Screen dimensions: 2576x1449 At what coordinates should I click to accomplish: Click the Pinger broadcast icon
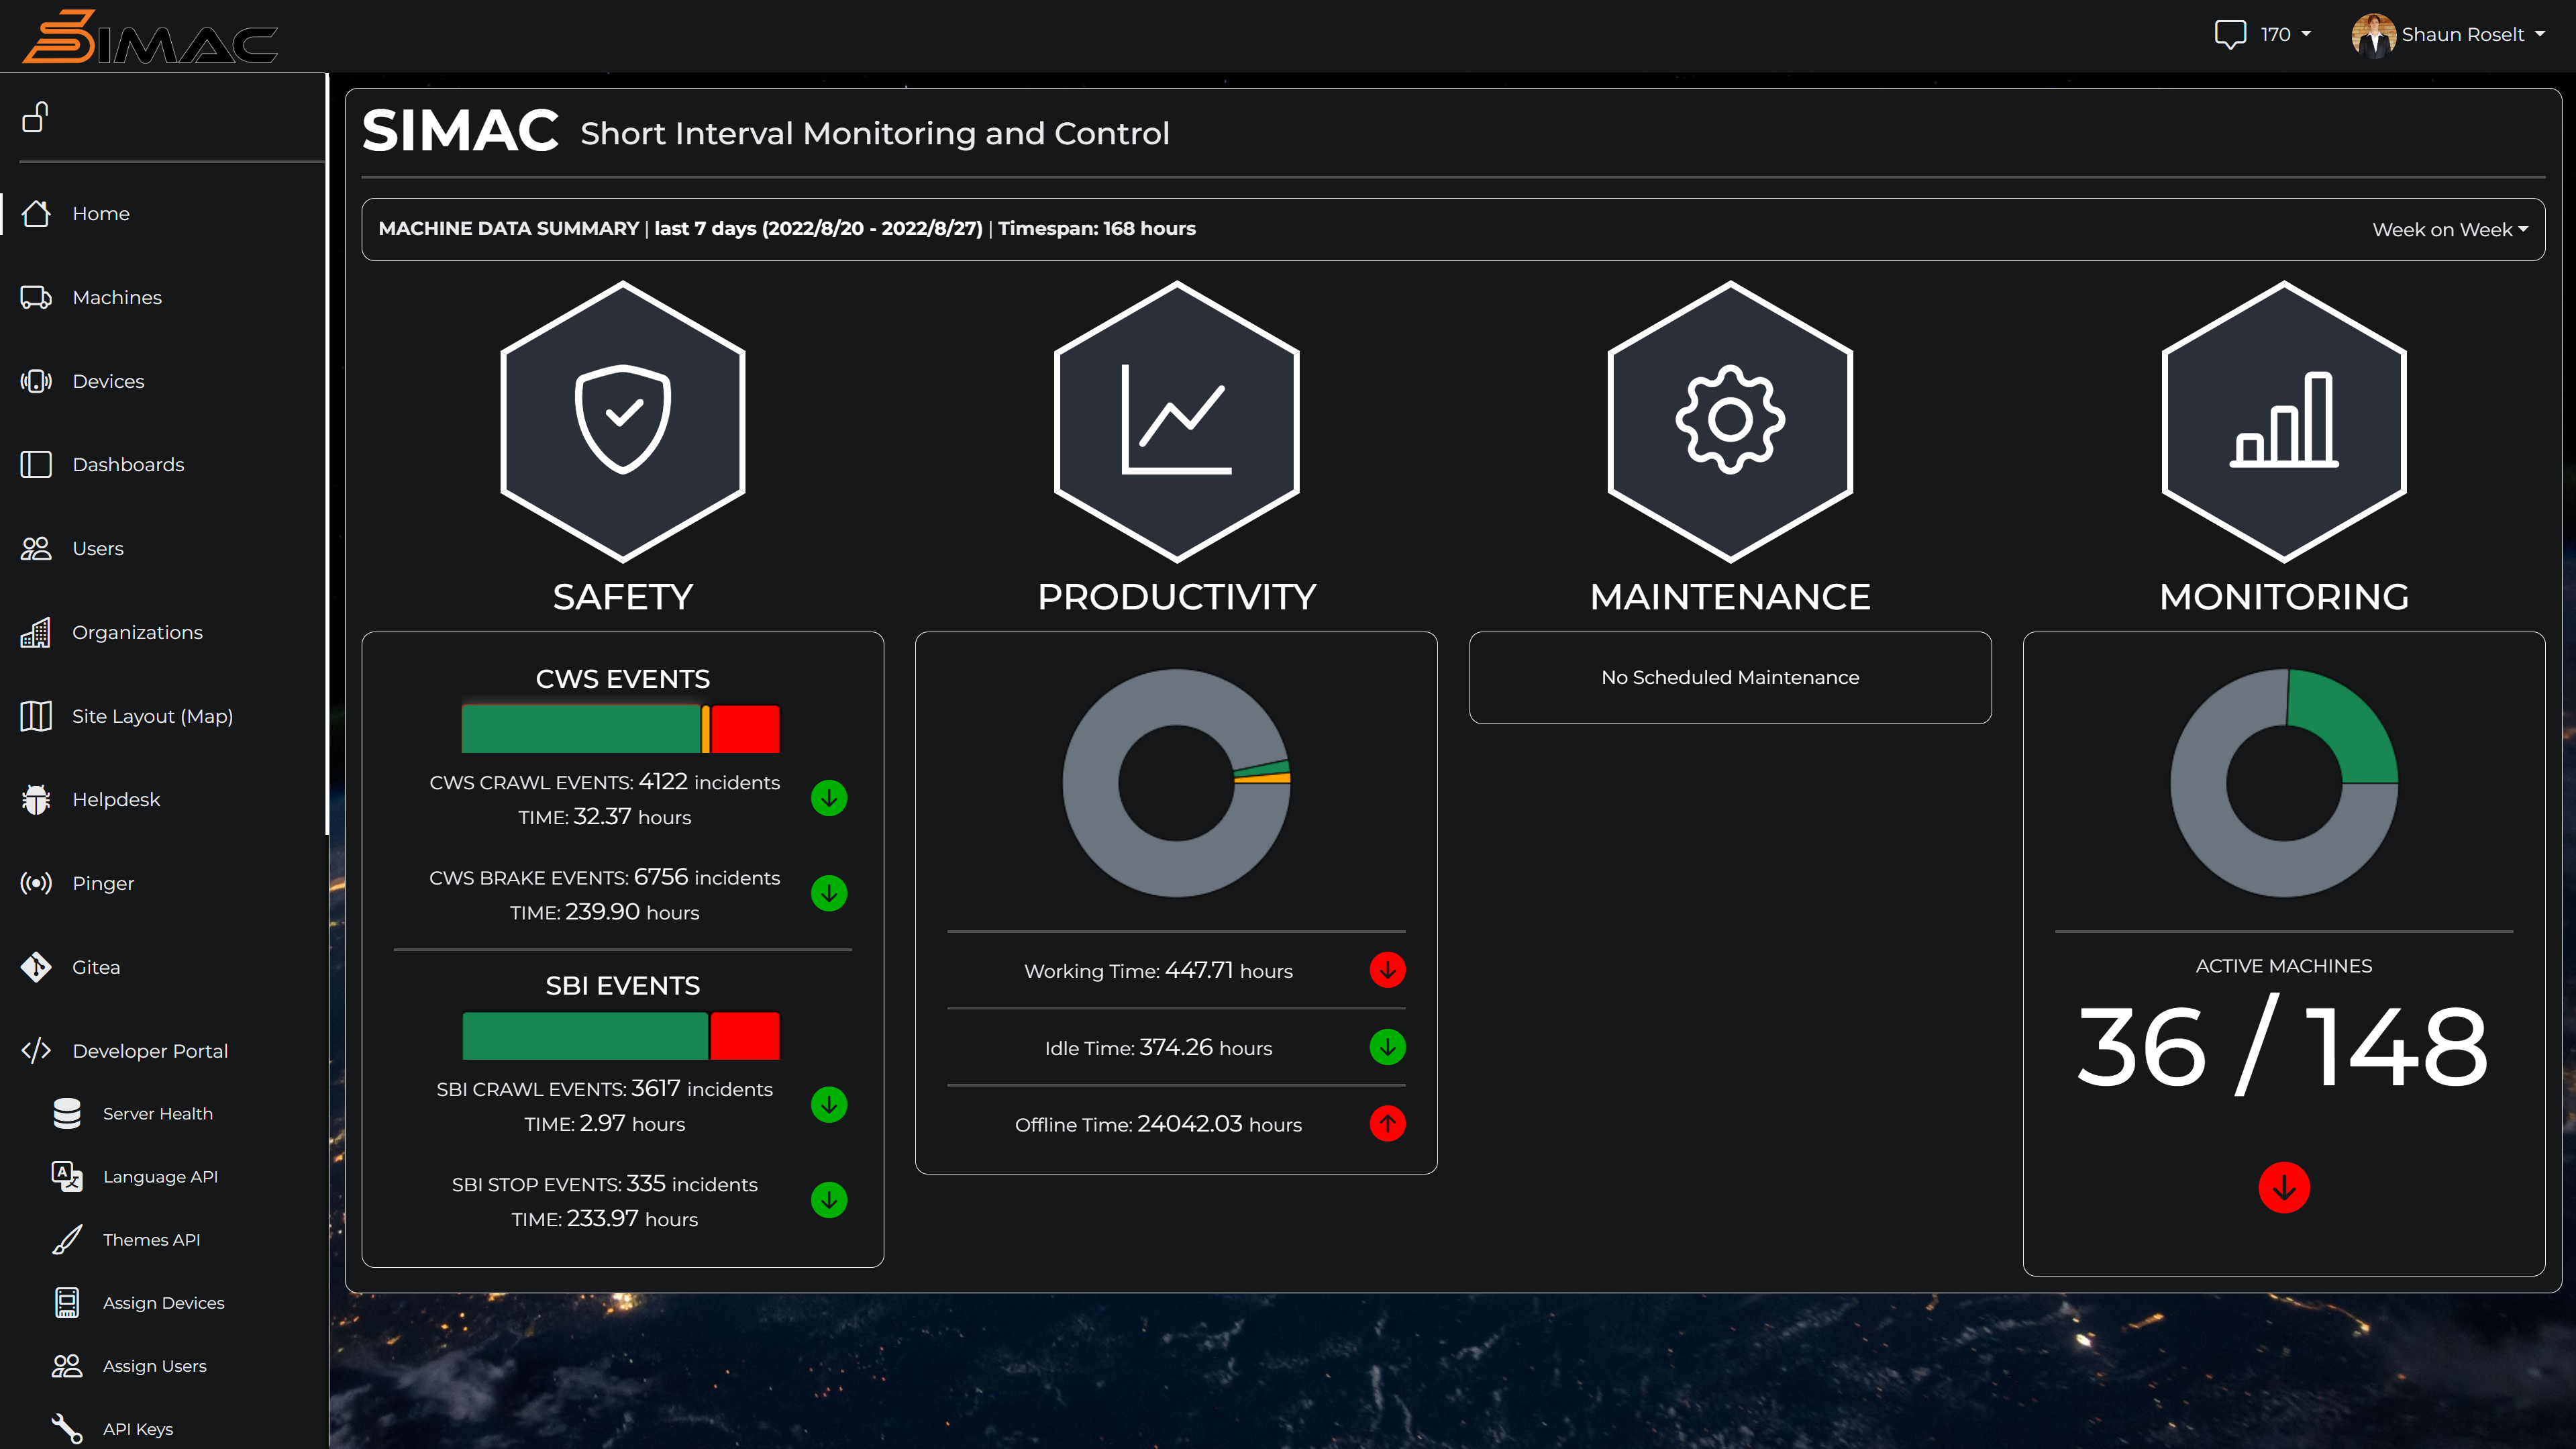36,883
